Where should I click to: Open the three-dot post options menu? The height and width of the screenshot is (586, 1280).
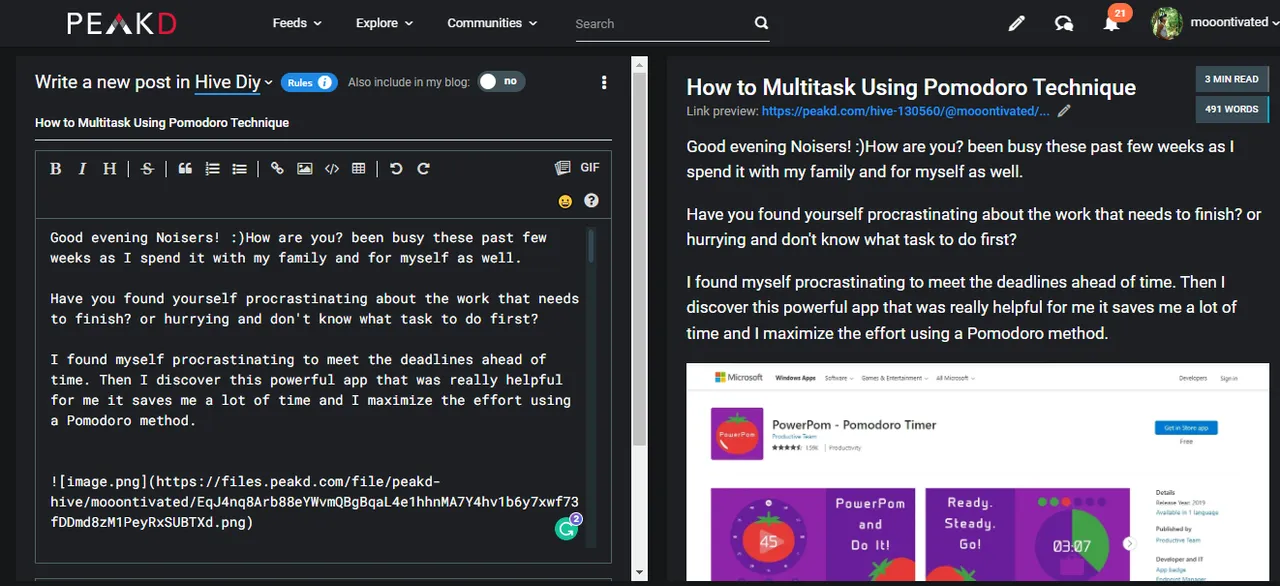click(604, 83)
